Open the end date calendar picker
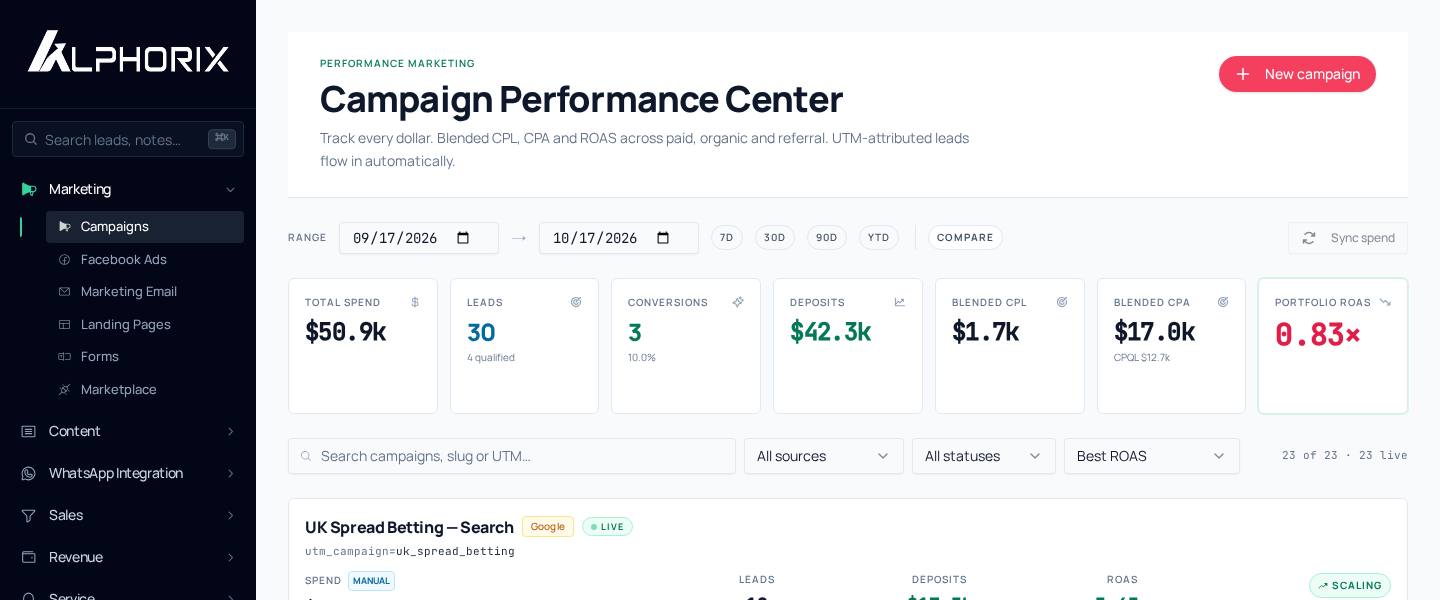The height and width of the screenshot is (600, 1440). tap(663, 238)
